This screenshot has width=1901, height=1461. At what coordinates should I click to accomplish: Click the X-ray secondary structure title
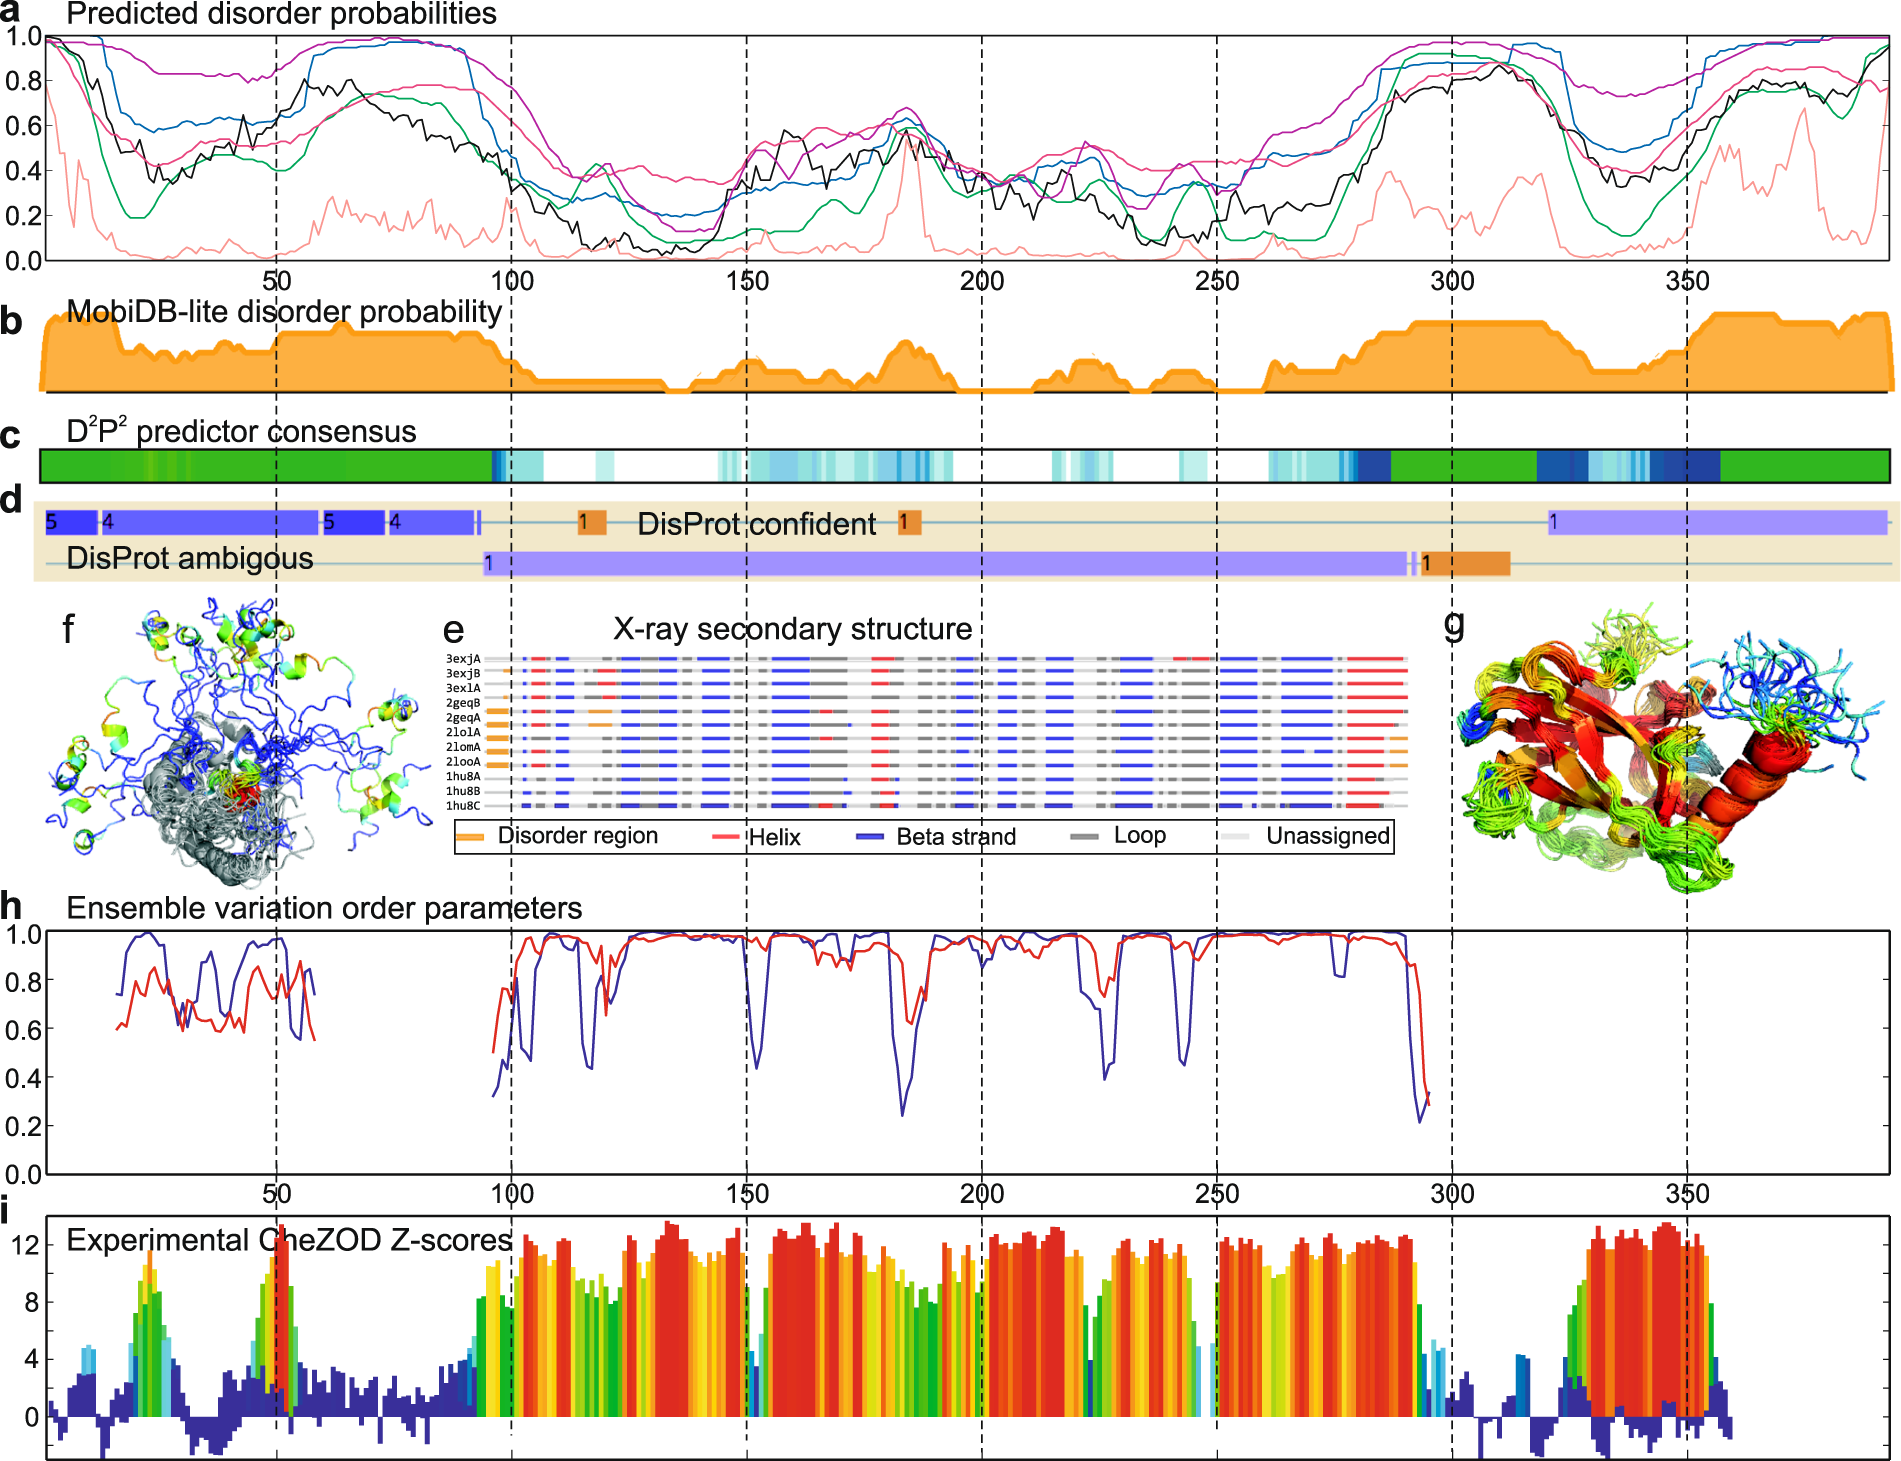[792, 629]
